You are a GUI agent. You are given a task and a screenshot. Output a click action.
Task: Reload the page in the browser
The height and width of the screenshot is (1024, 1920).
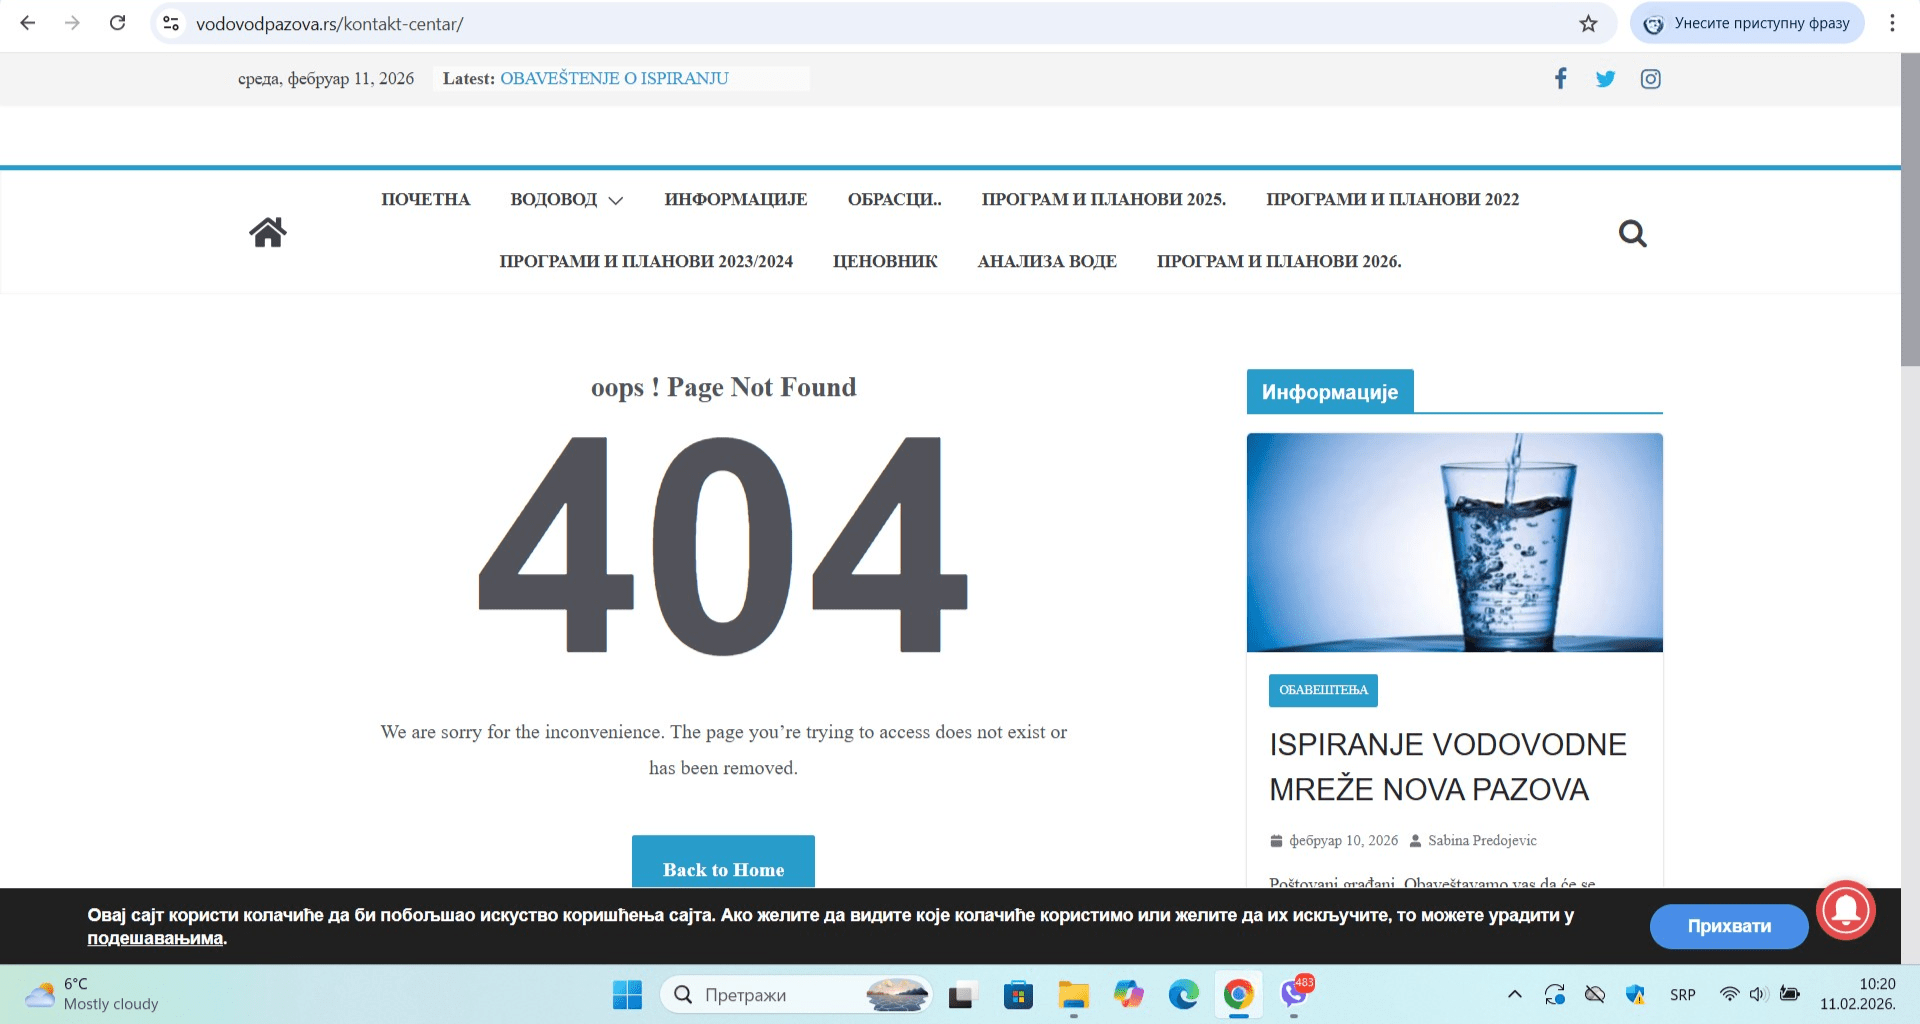(118, 23)
